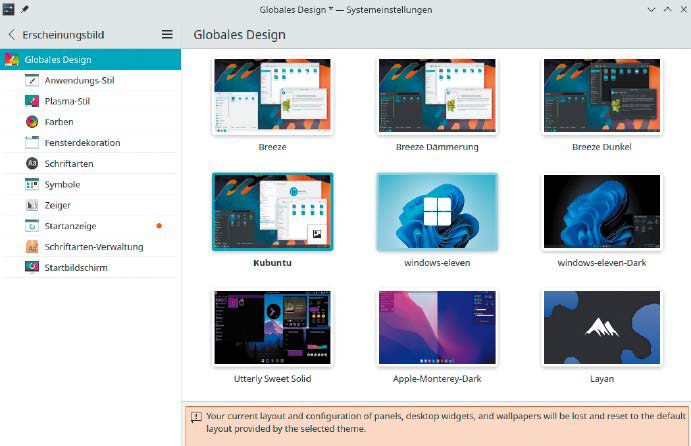The height and width of the screenshot is (446, 691).
Task: Maximize the Systemeinstellungen window
Action: pos(668,9)
